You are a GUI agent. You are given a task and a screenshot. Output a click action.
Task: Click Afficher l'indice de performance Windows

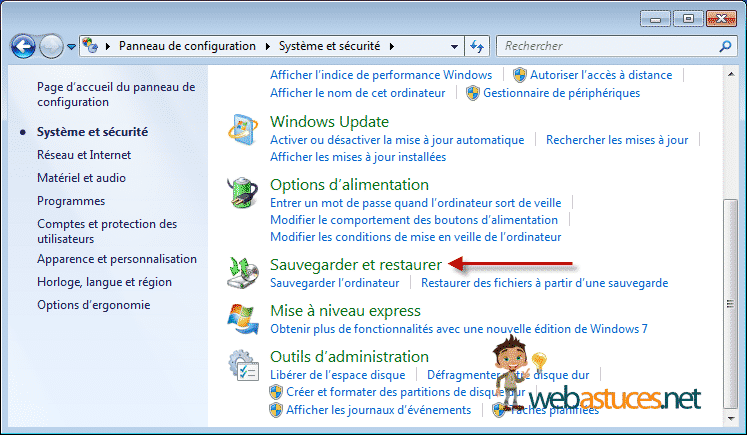click(x=381, y=75)
